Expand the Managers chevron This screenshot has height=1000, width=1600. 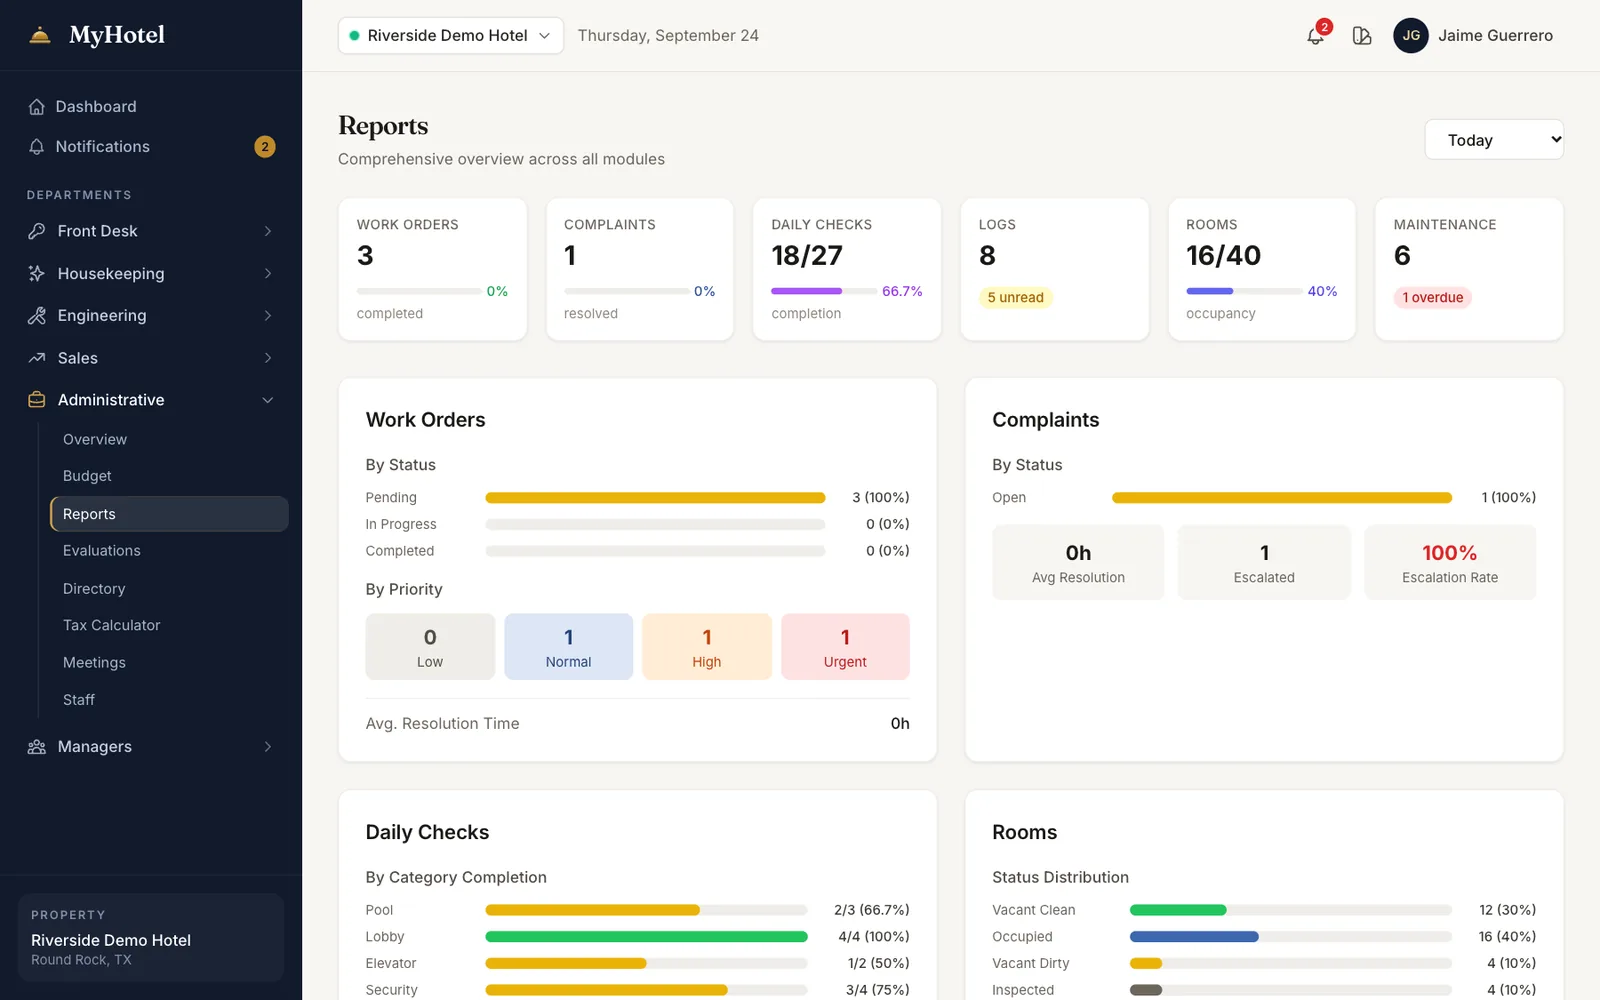coord(268,747)
